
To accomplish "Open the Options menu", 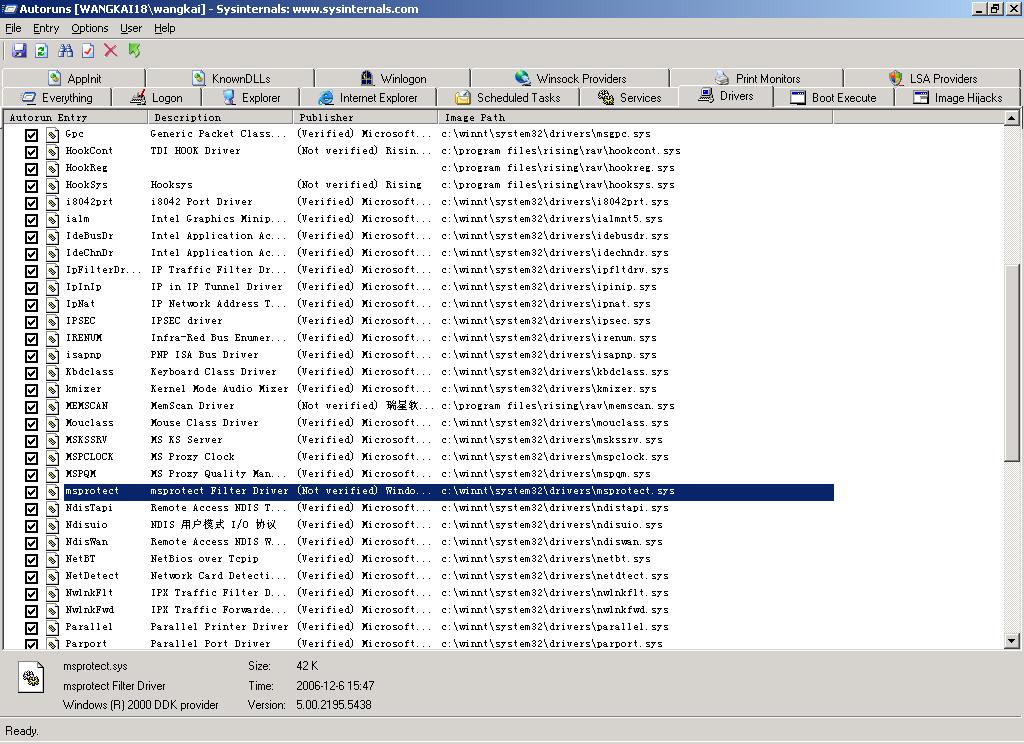I will pos(89,28).
